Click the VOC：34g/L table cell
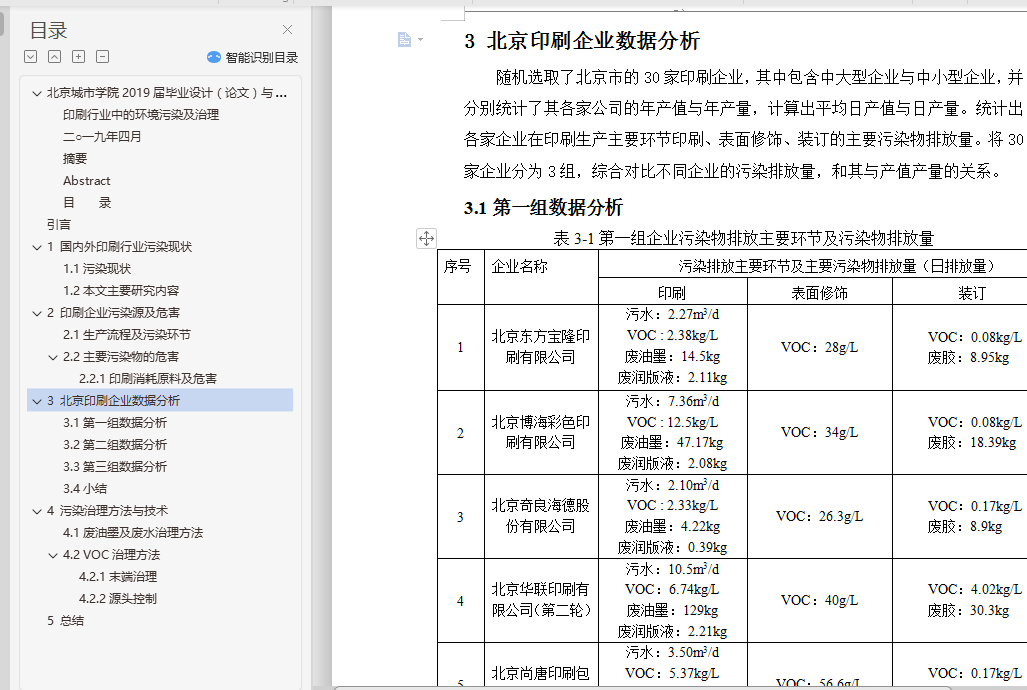The image size is (1027, 690). 819,432
